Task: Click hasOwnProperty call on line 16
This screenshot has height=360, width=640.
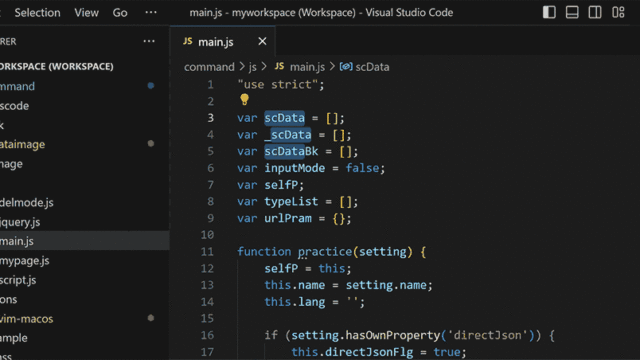Action: 393,335
